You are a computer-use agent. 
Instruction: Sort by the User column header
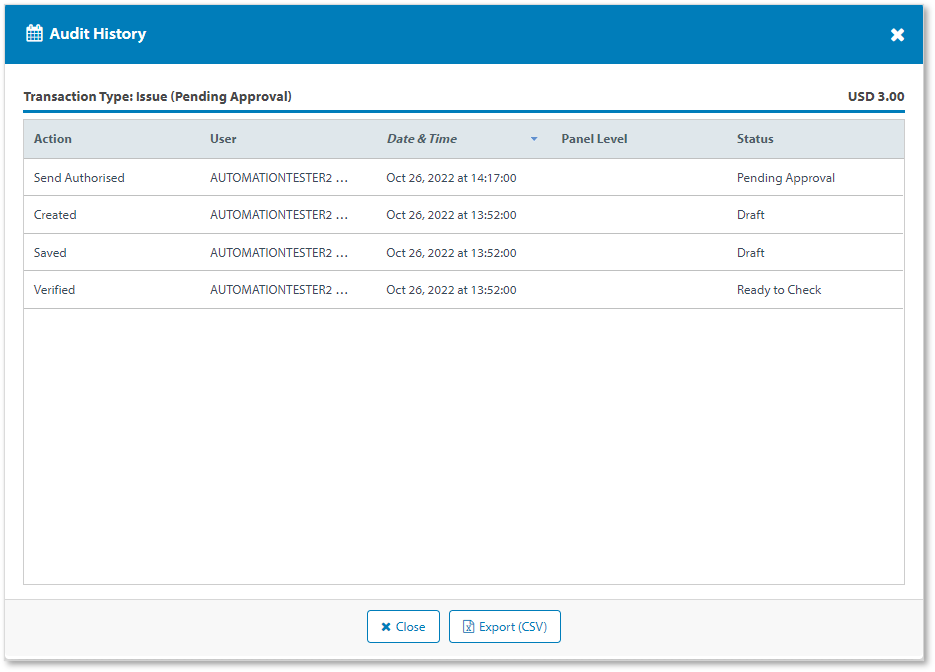pos(223,139)
